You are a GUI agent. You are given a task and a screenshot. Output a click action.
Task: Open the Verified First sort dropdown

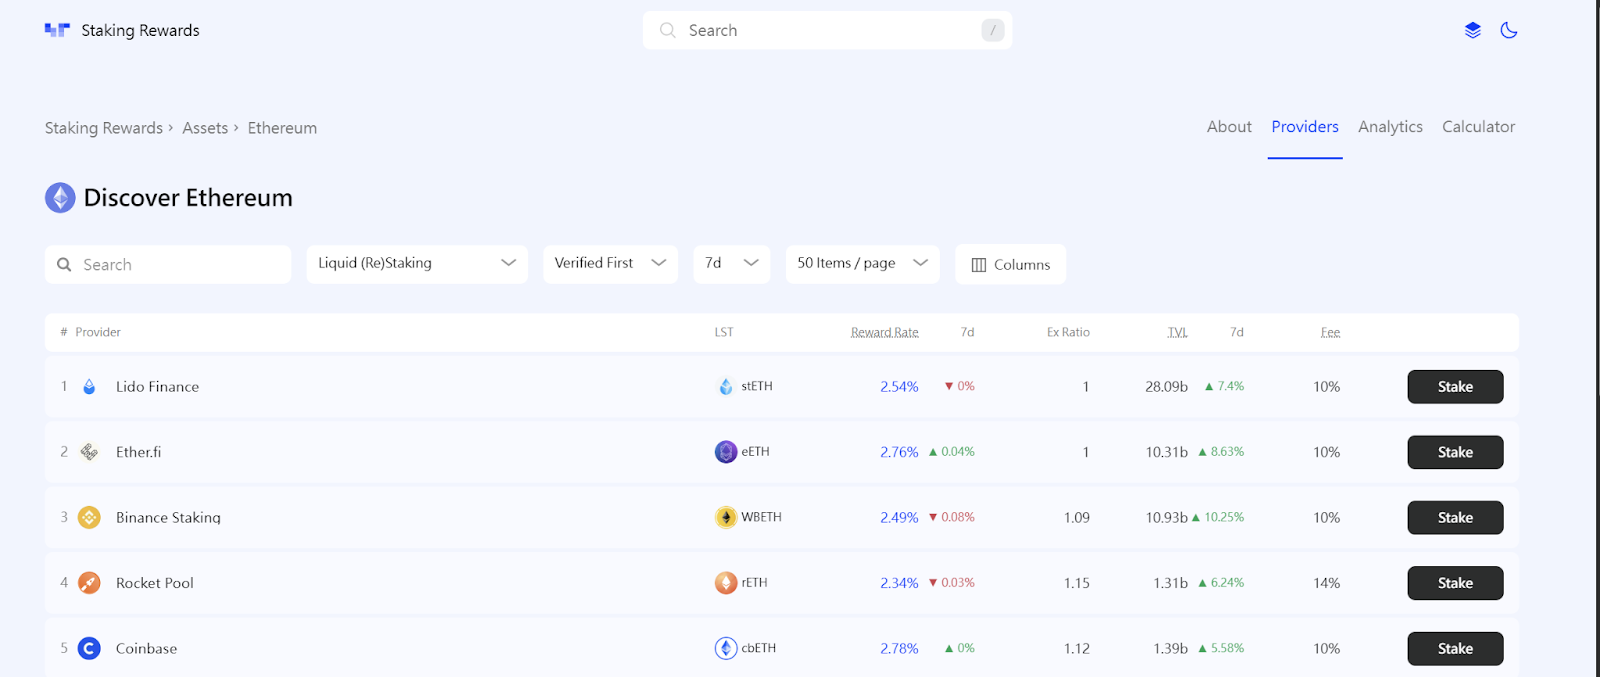click(610, 264)
